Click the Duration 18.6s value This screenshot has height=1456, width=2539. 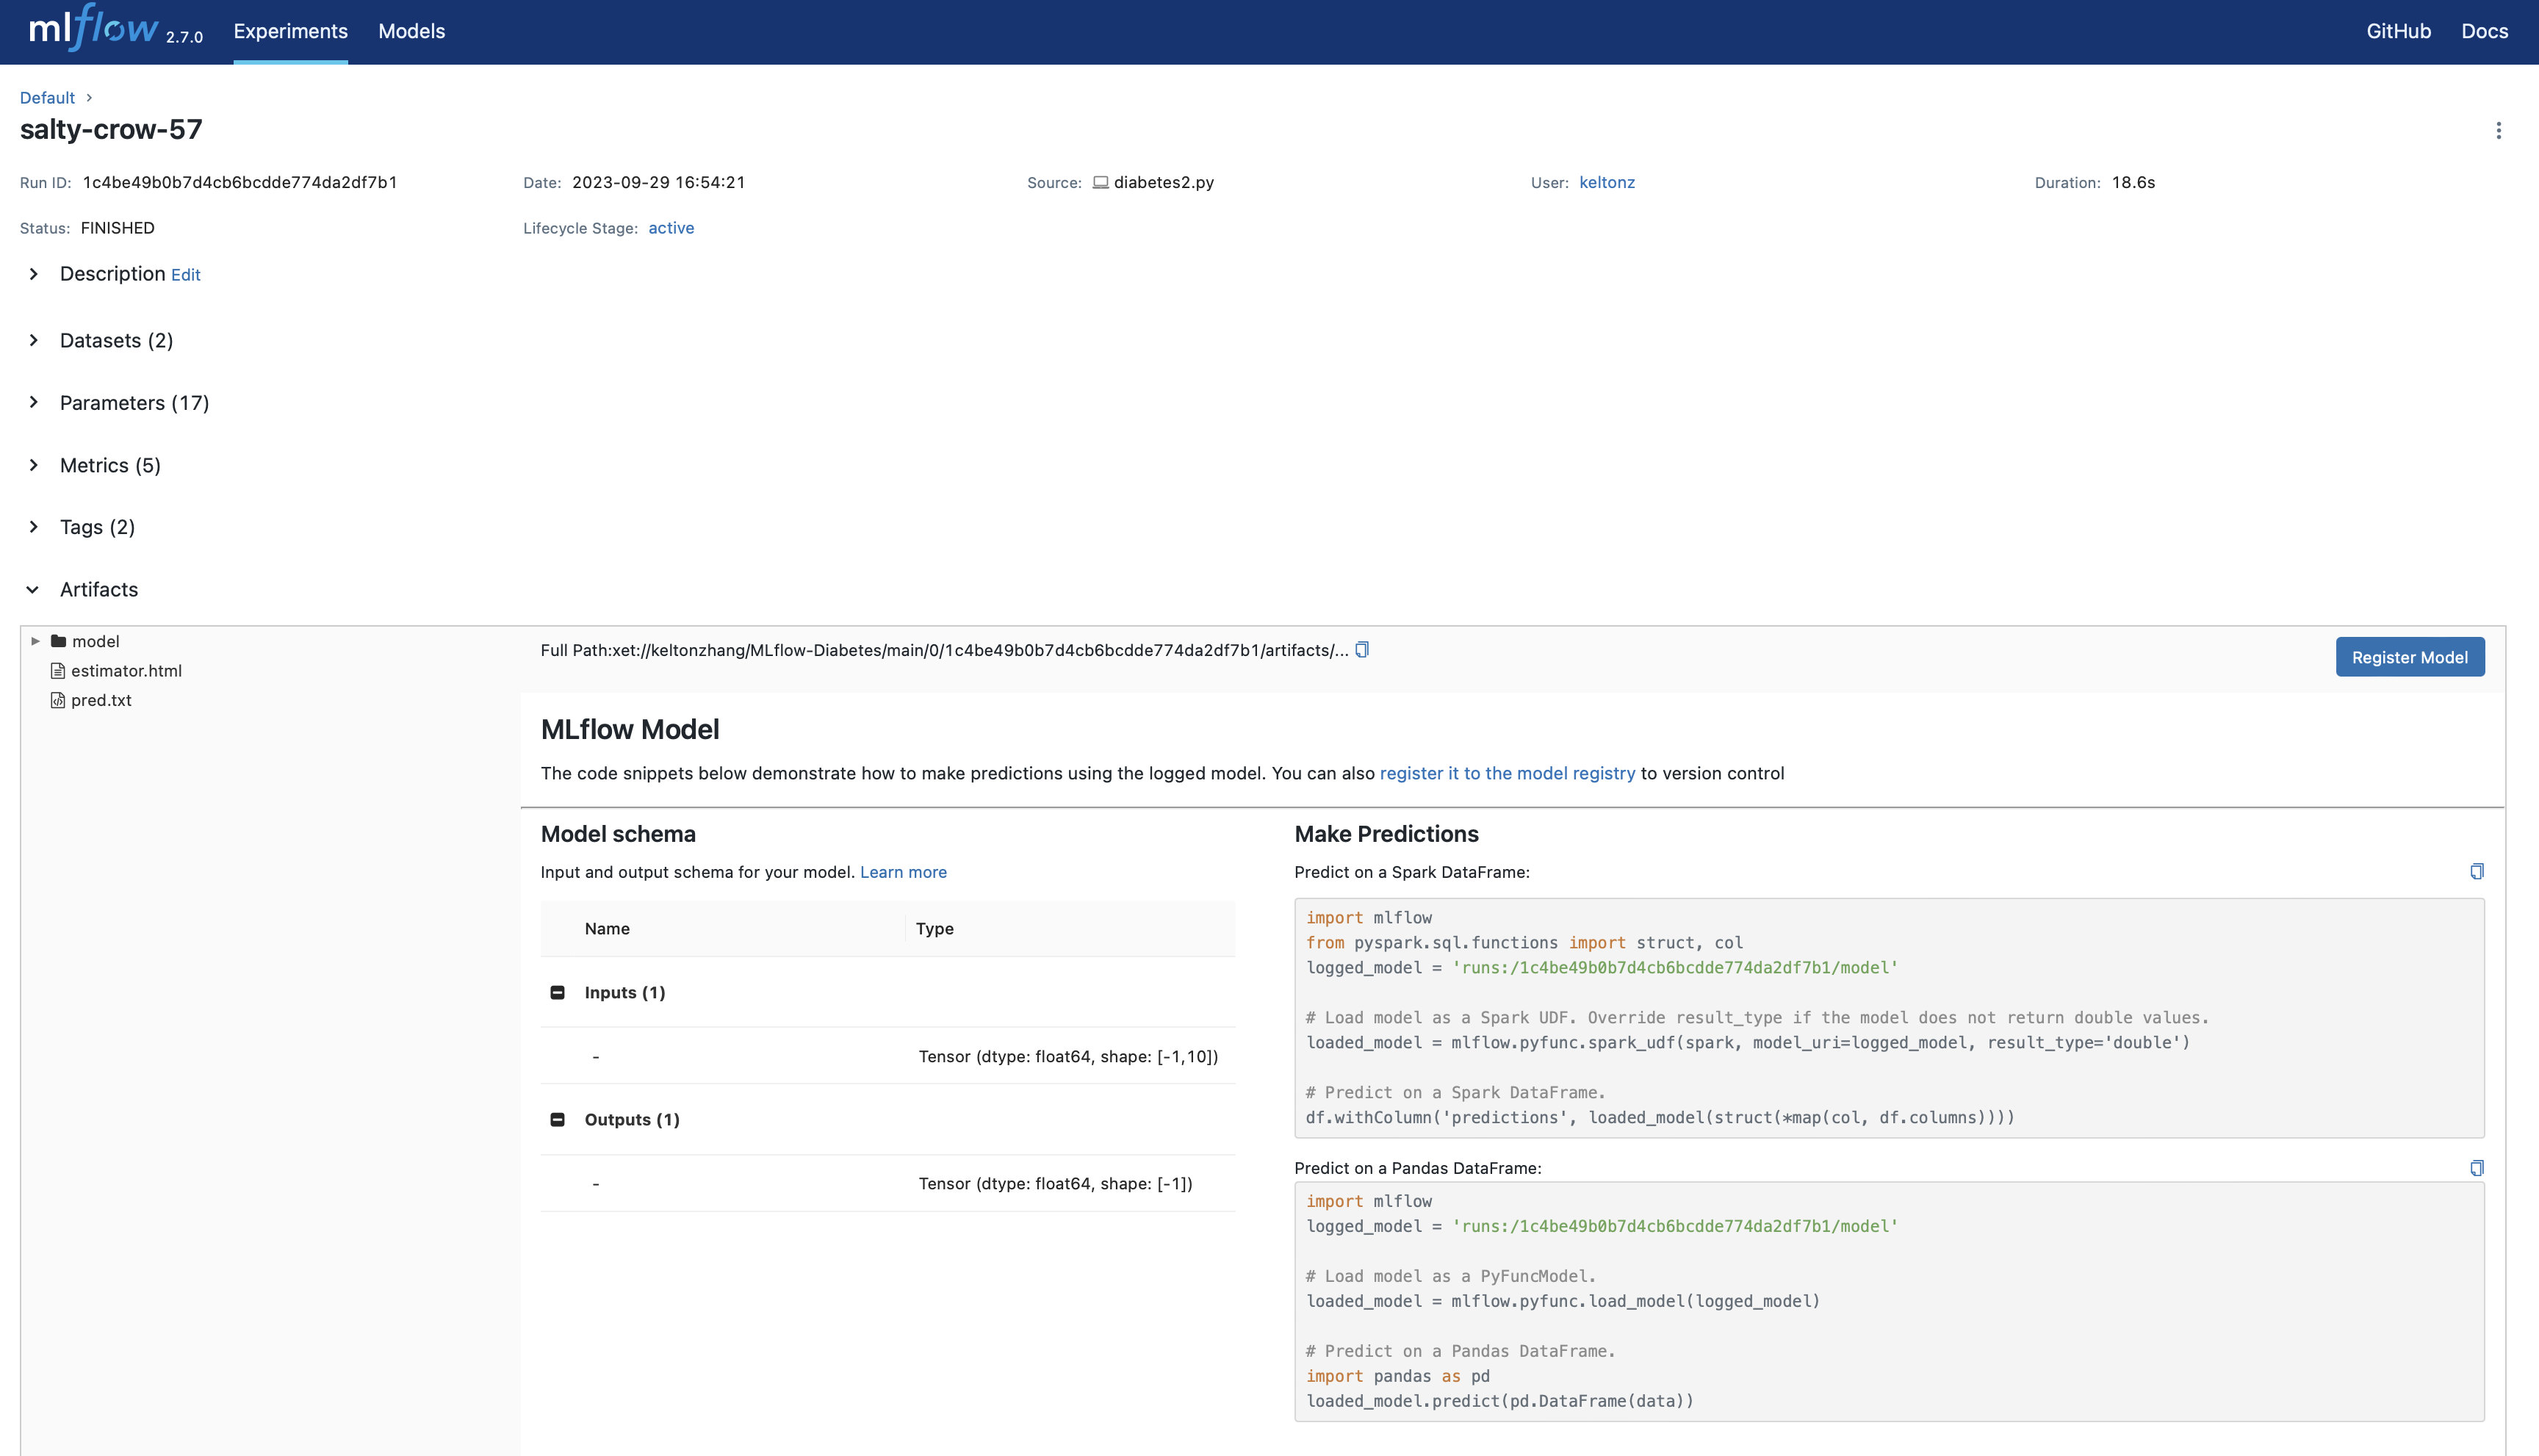pyautogui.click(x=2133, y=182)
